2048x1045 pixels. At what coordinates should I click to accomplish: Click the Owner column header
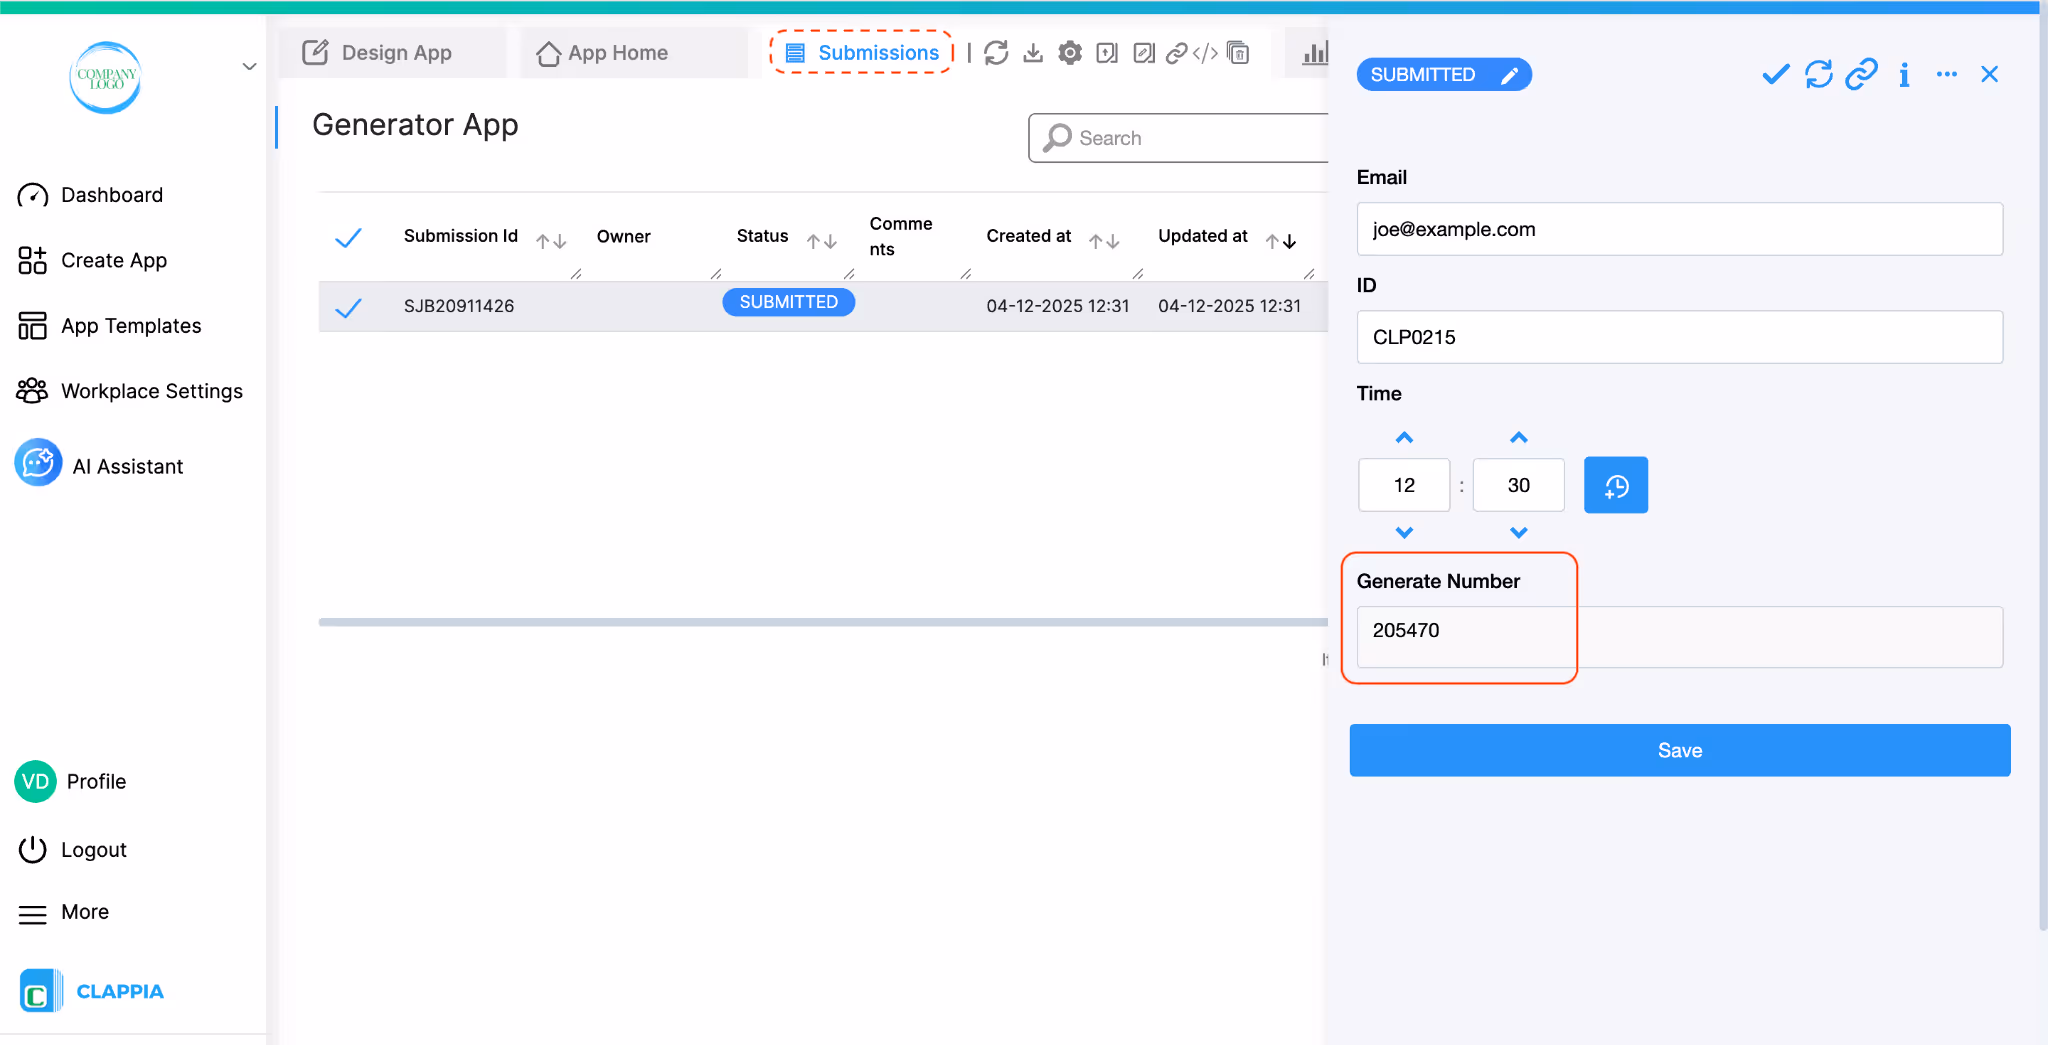pos(623,237)
